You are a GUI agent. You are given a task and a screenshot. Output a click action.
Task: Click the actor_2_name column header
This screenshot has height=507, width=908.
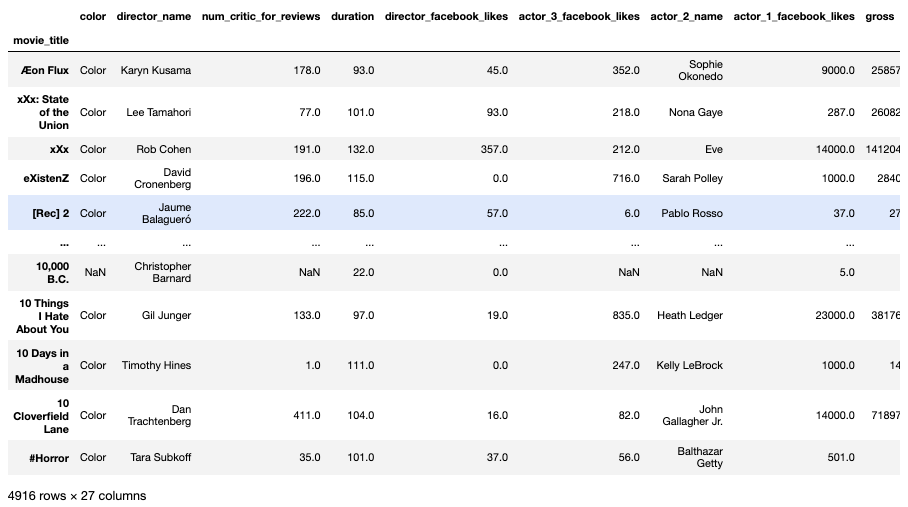pyautogui.click(x=686, y=16)
